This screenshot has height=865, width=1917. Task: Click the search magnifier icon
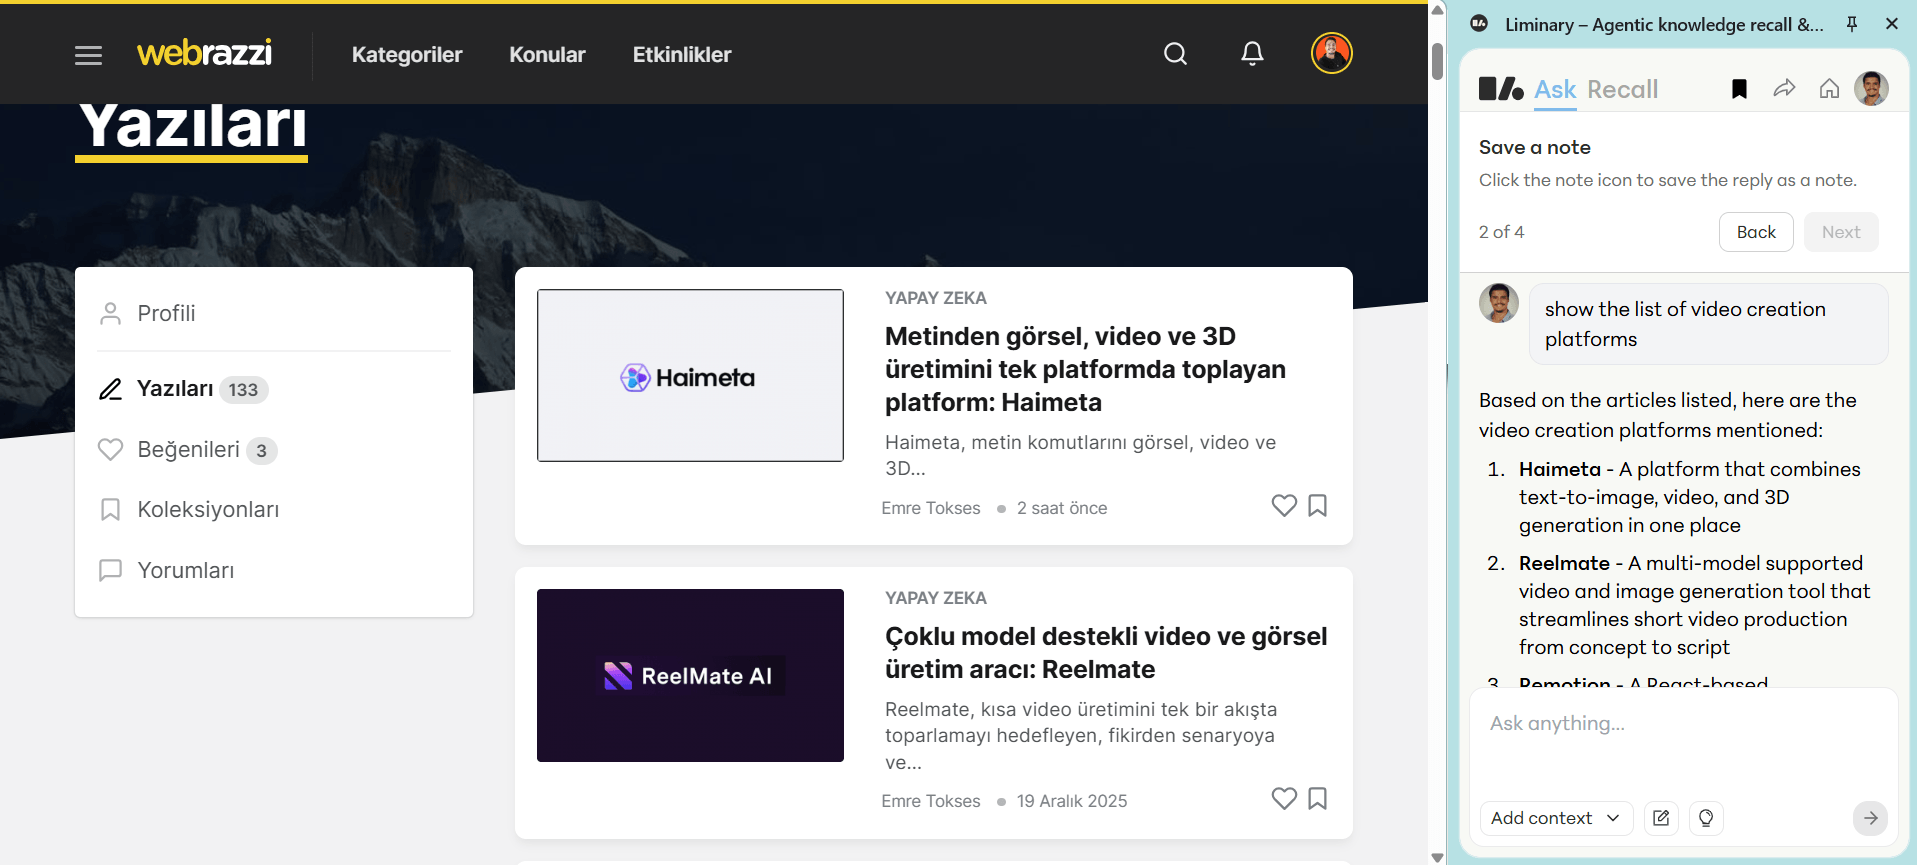coord(1175,54)
